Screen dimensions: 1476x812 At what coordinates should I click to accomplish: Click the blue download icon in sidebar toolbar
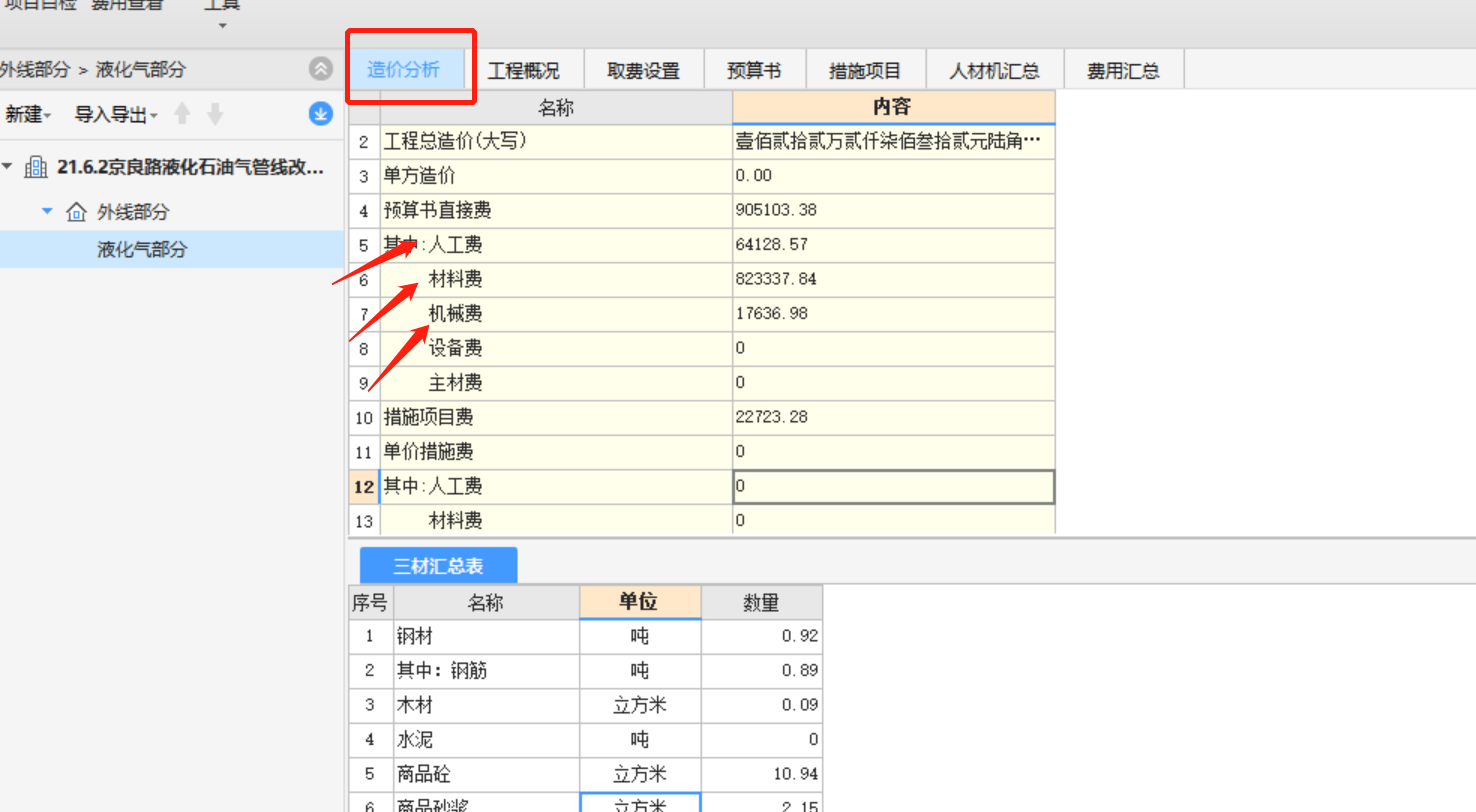click(320, 113)
